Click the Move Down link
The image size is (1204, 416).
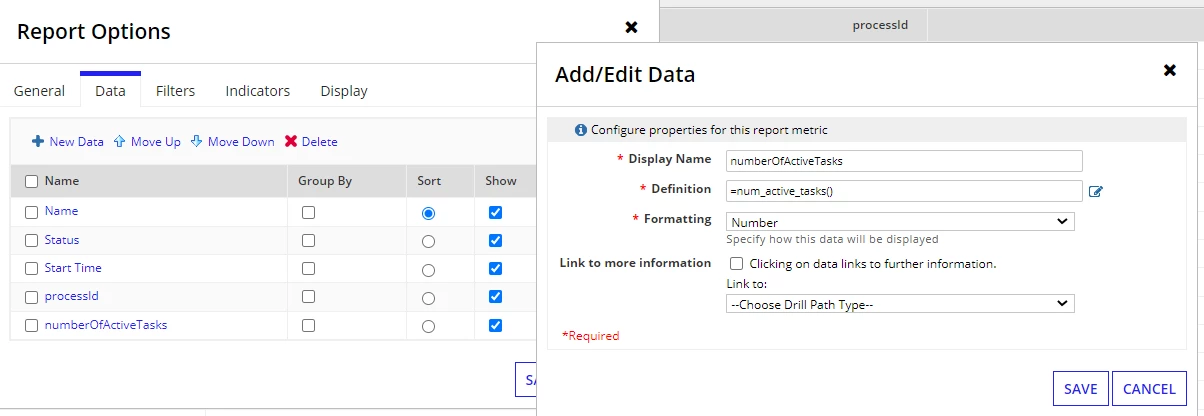(x=241, y=142)
